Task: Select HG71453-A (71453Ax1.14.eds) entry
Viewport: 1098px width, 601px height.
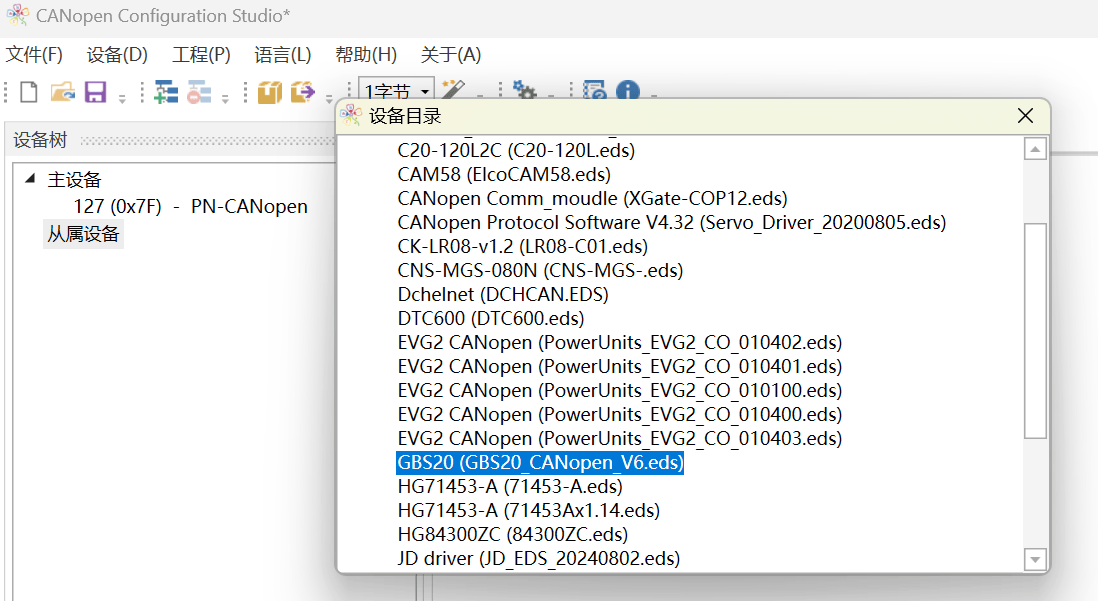Action: (529, 510)
